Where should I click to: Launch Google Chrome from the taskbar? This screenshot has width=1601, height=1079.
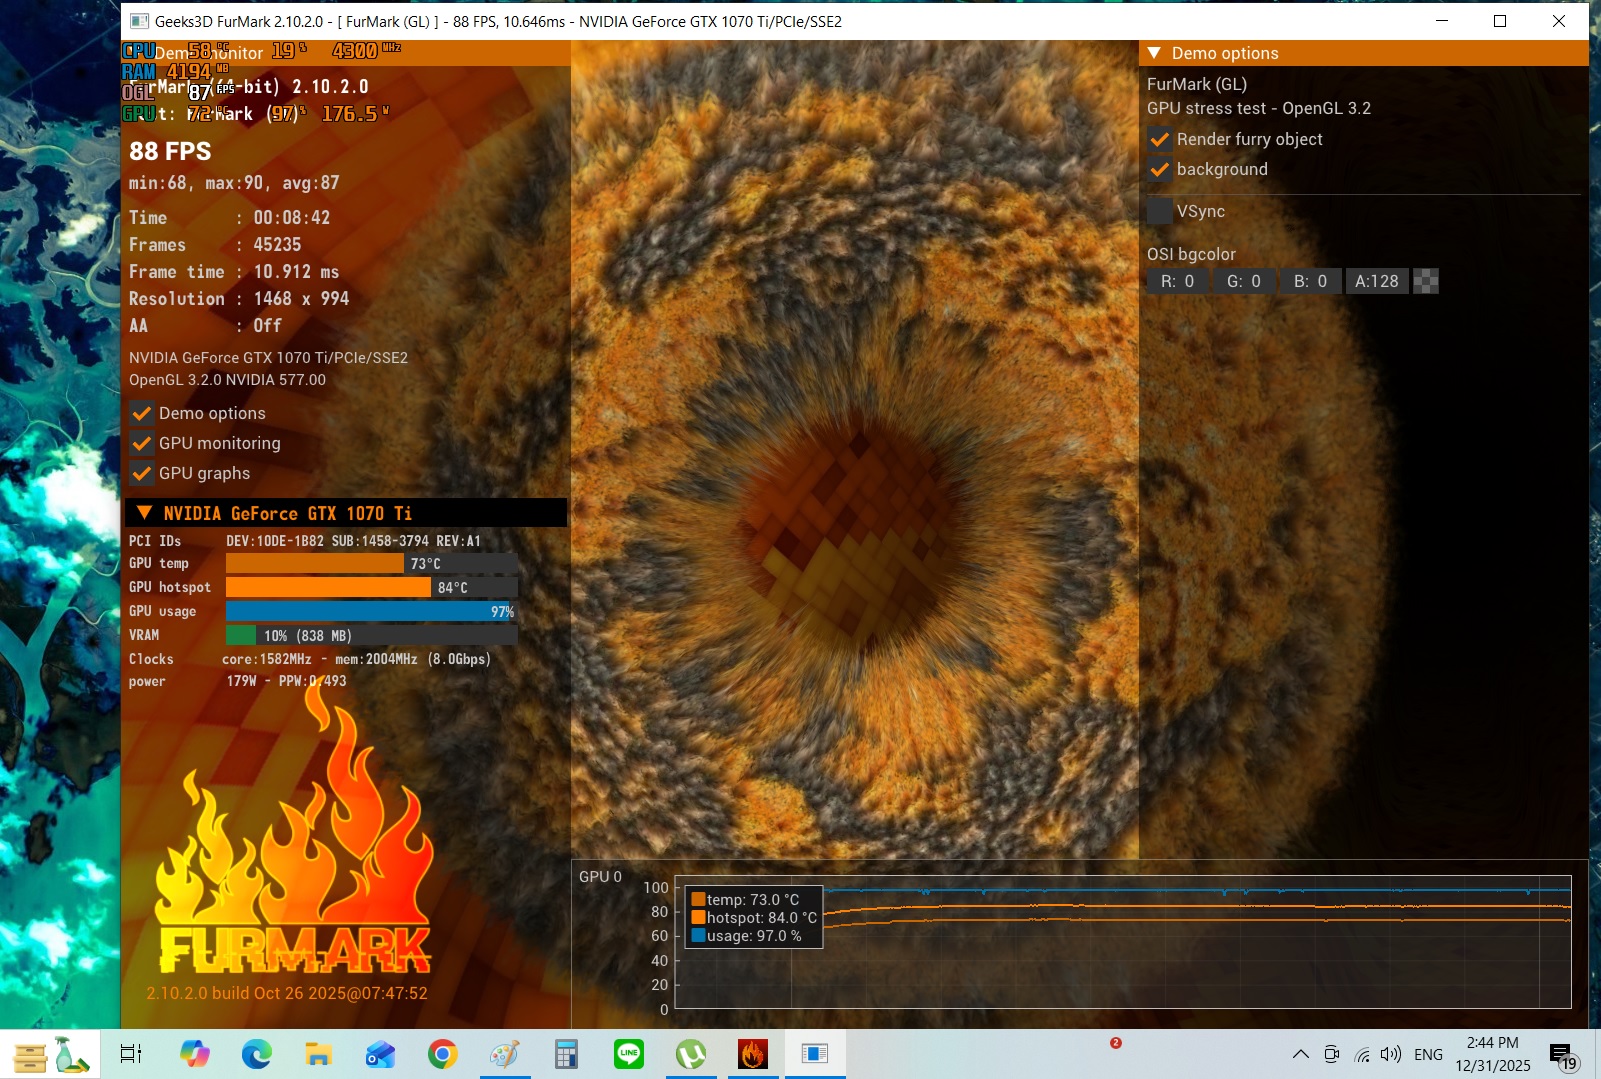click(442, 1054)
